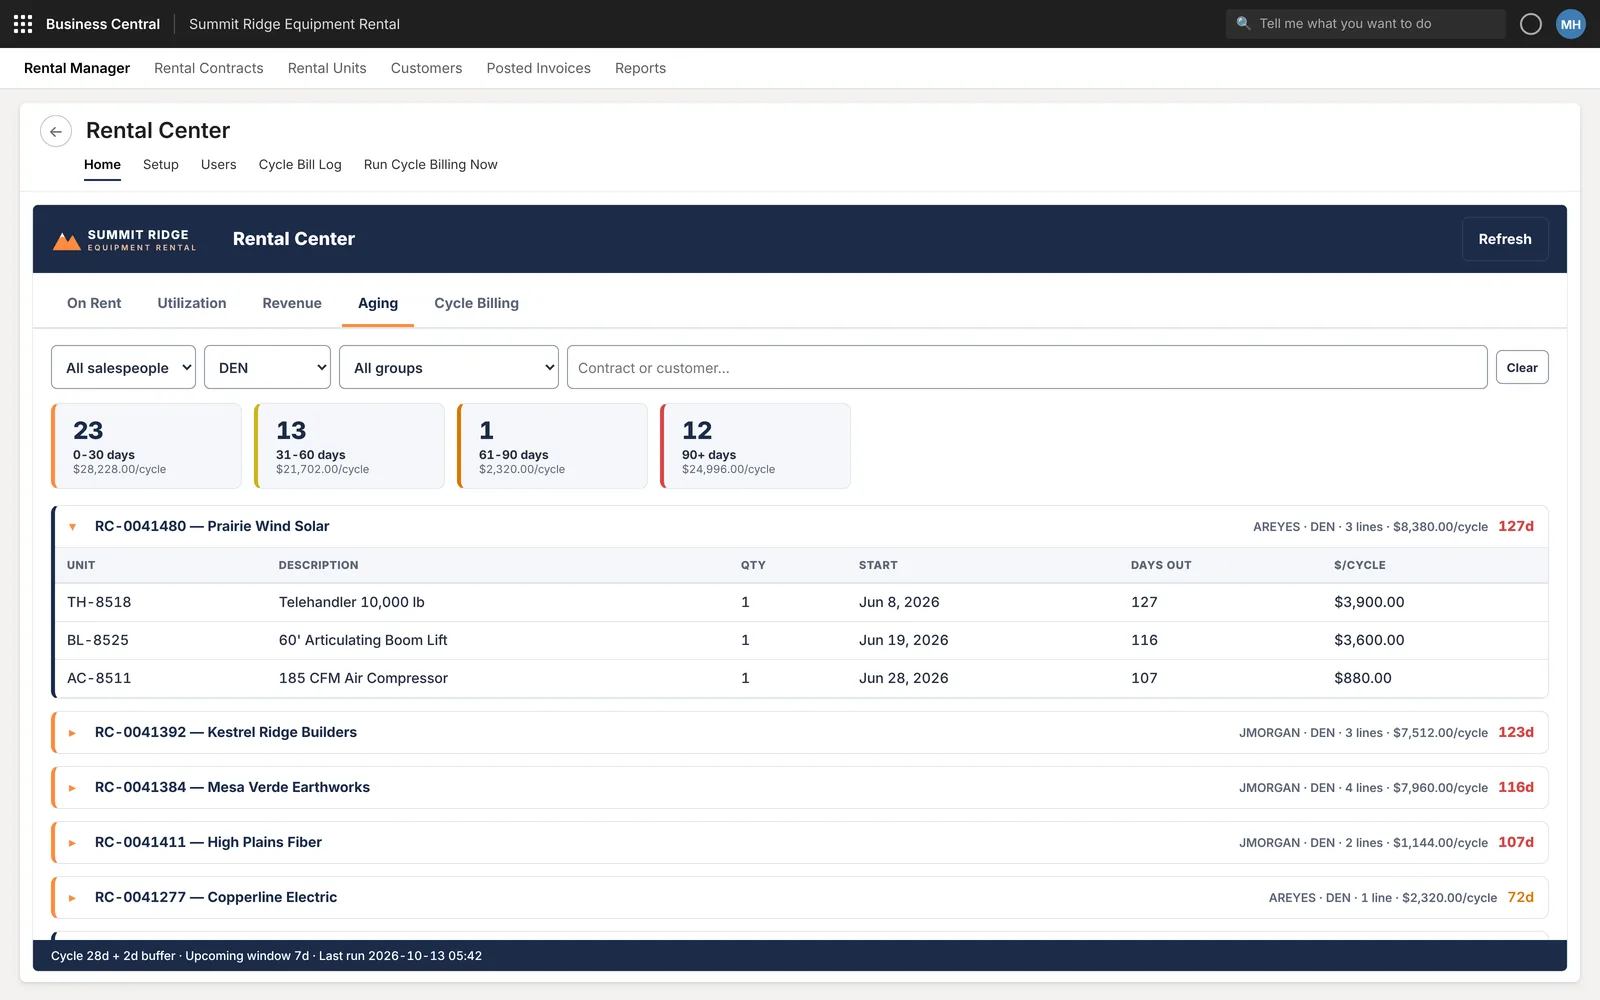Click unit BL-8525 in the table

(98, 640)
